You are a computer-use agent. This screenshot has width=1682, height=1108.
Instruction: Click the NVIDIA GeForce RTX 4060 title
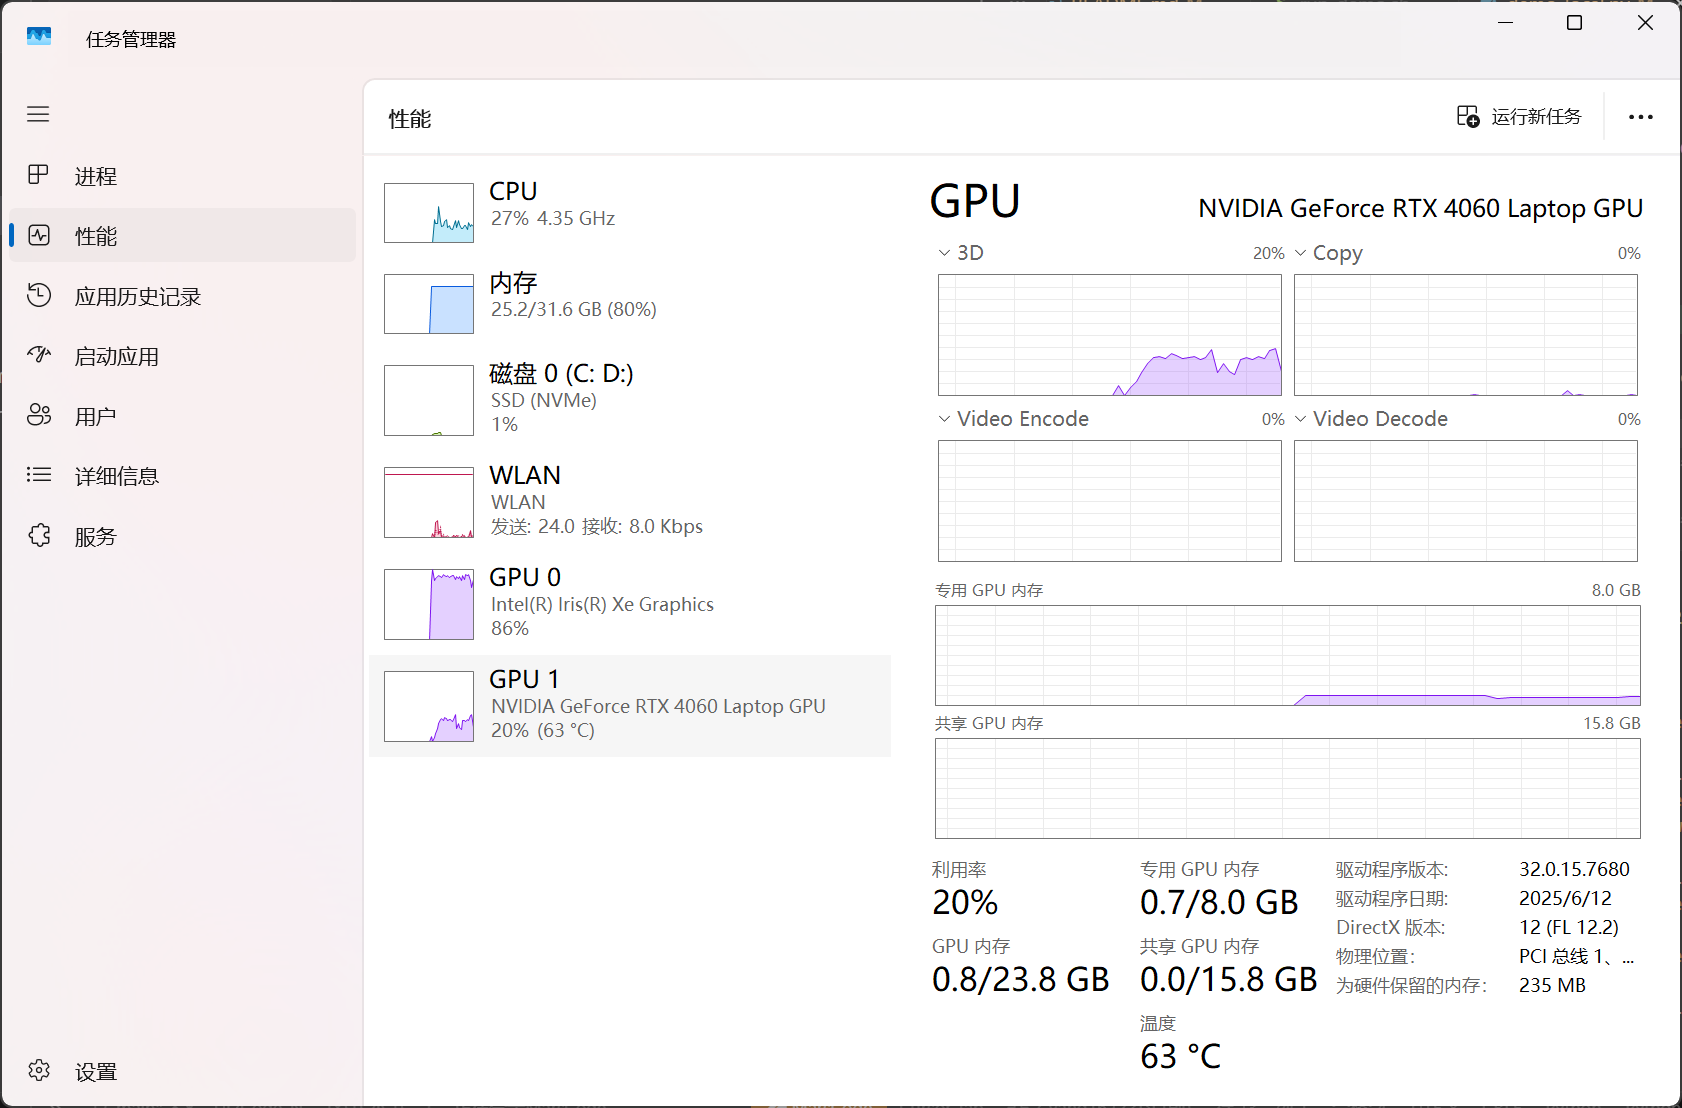(1421, 208)
